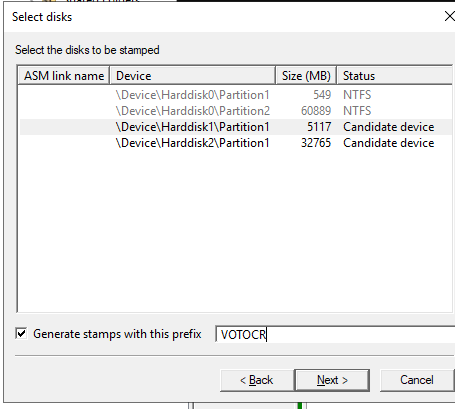455x409 pixels.
Task: Select Harddisk1 Partition1 candidate device row
Action: tap(236, 127)
